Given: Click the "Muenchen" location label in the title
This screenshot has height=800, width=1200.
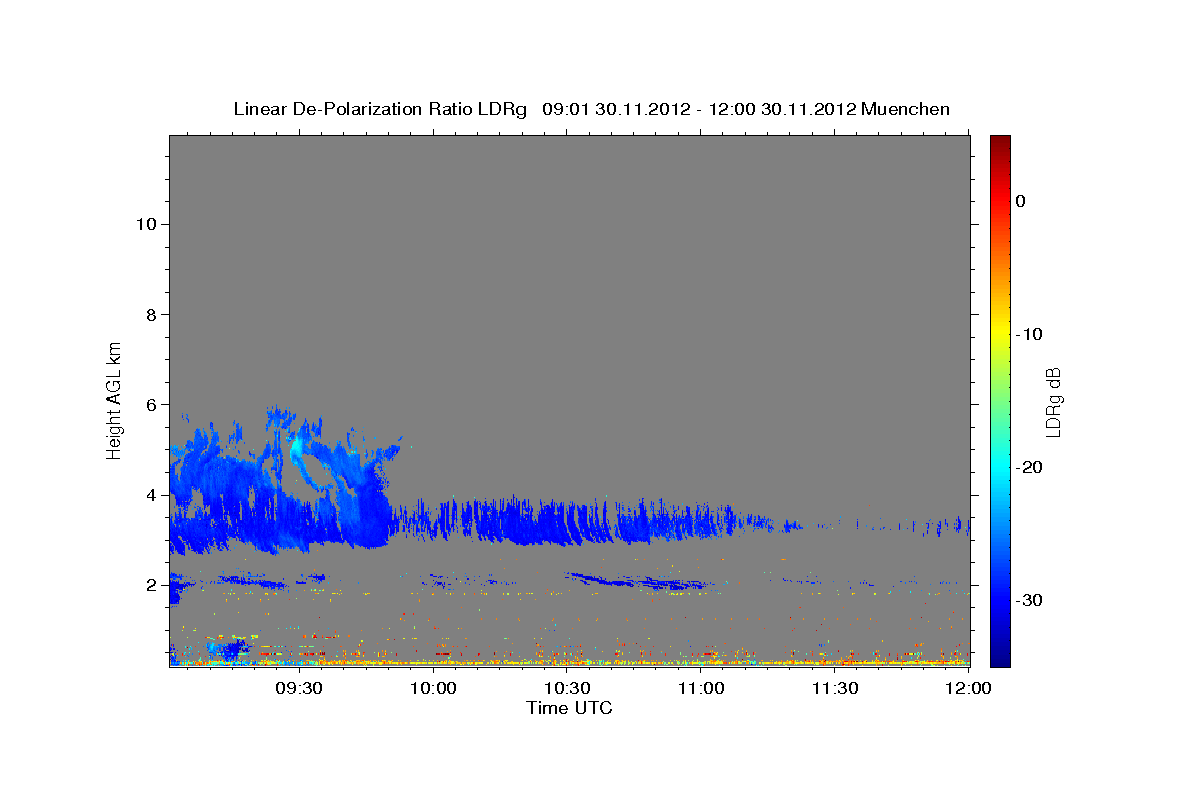Looking at the screenshot, I should [905, 109].
